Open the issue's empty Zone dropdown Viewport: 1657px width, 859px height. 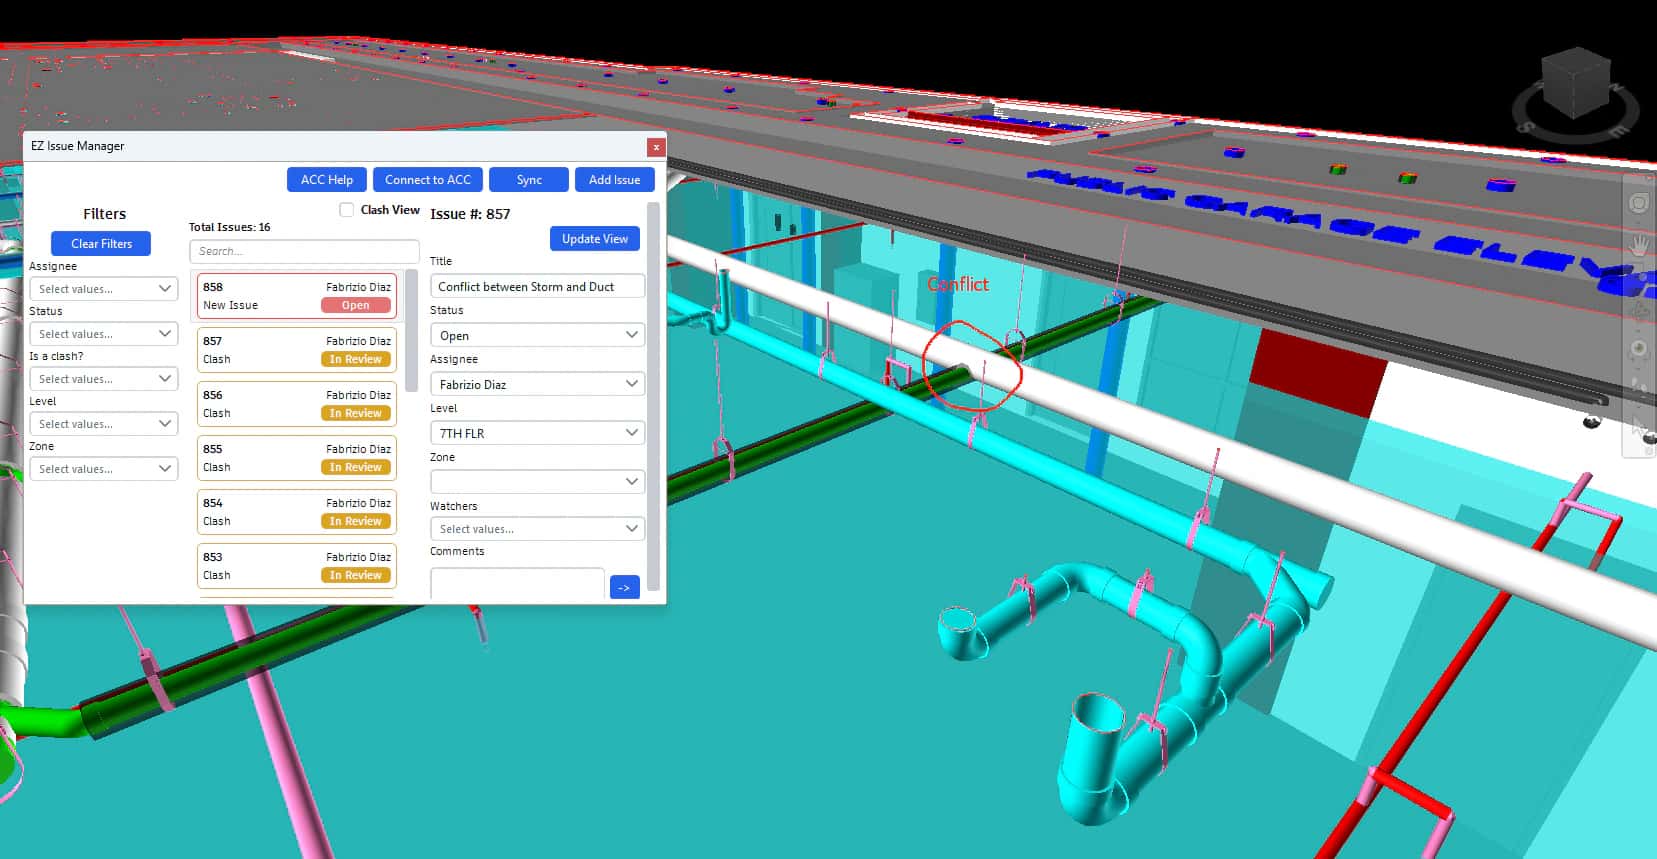point(537,481)
